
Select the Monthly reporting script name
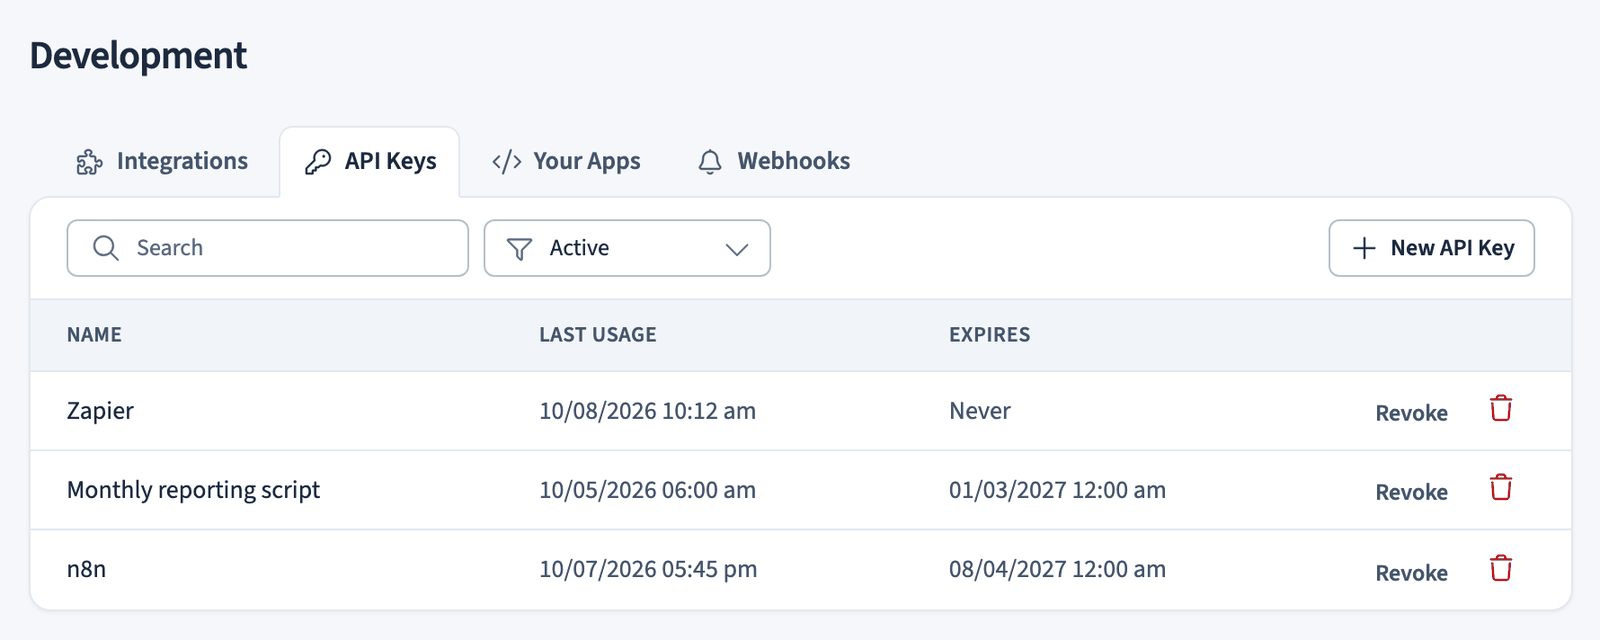pos(193,490)
